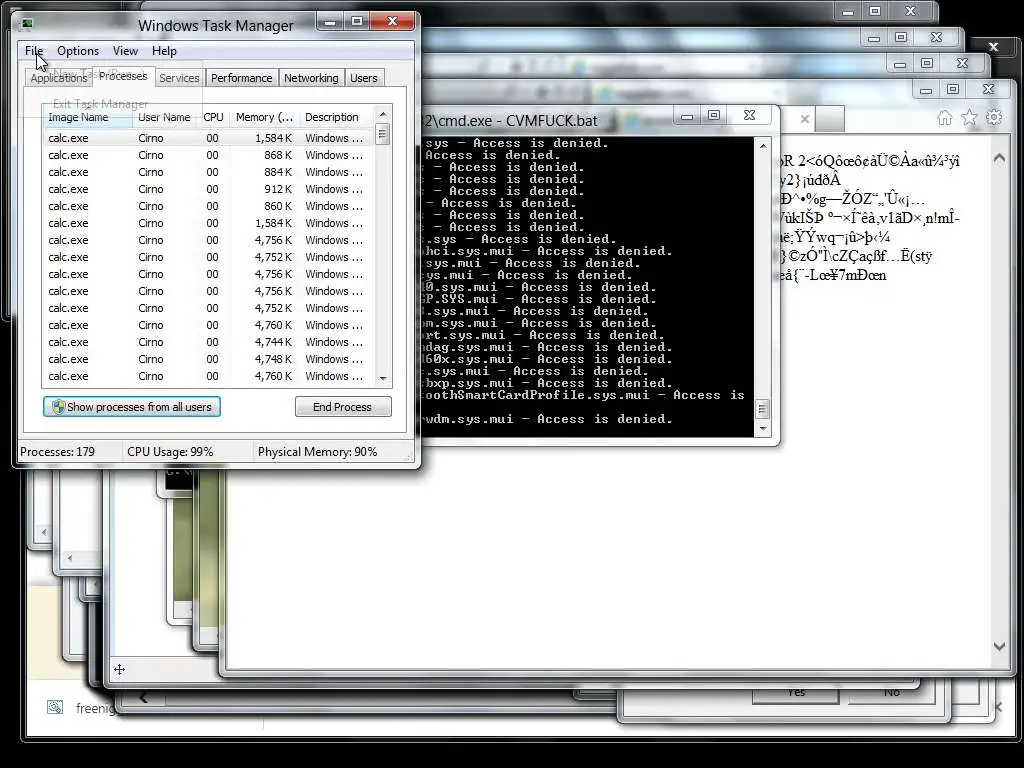
Task: Click Show processes from all users button
Action: [132, 407]
